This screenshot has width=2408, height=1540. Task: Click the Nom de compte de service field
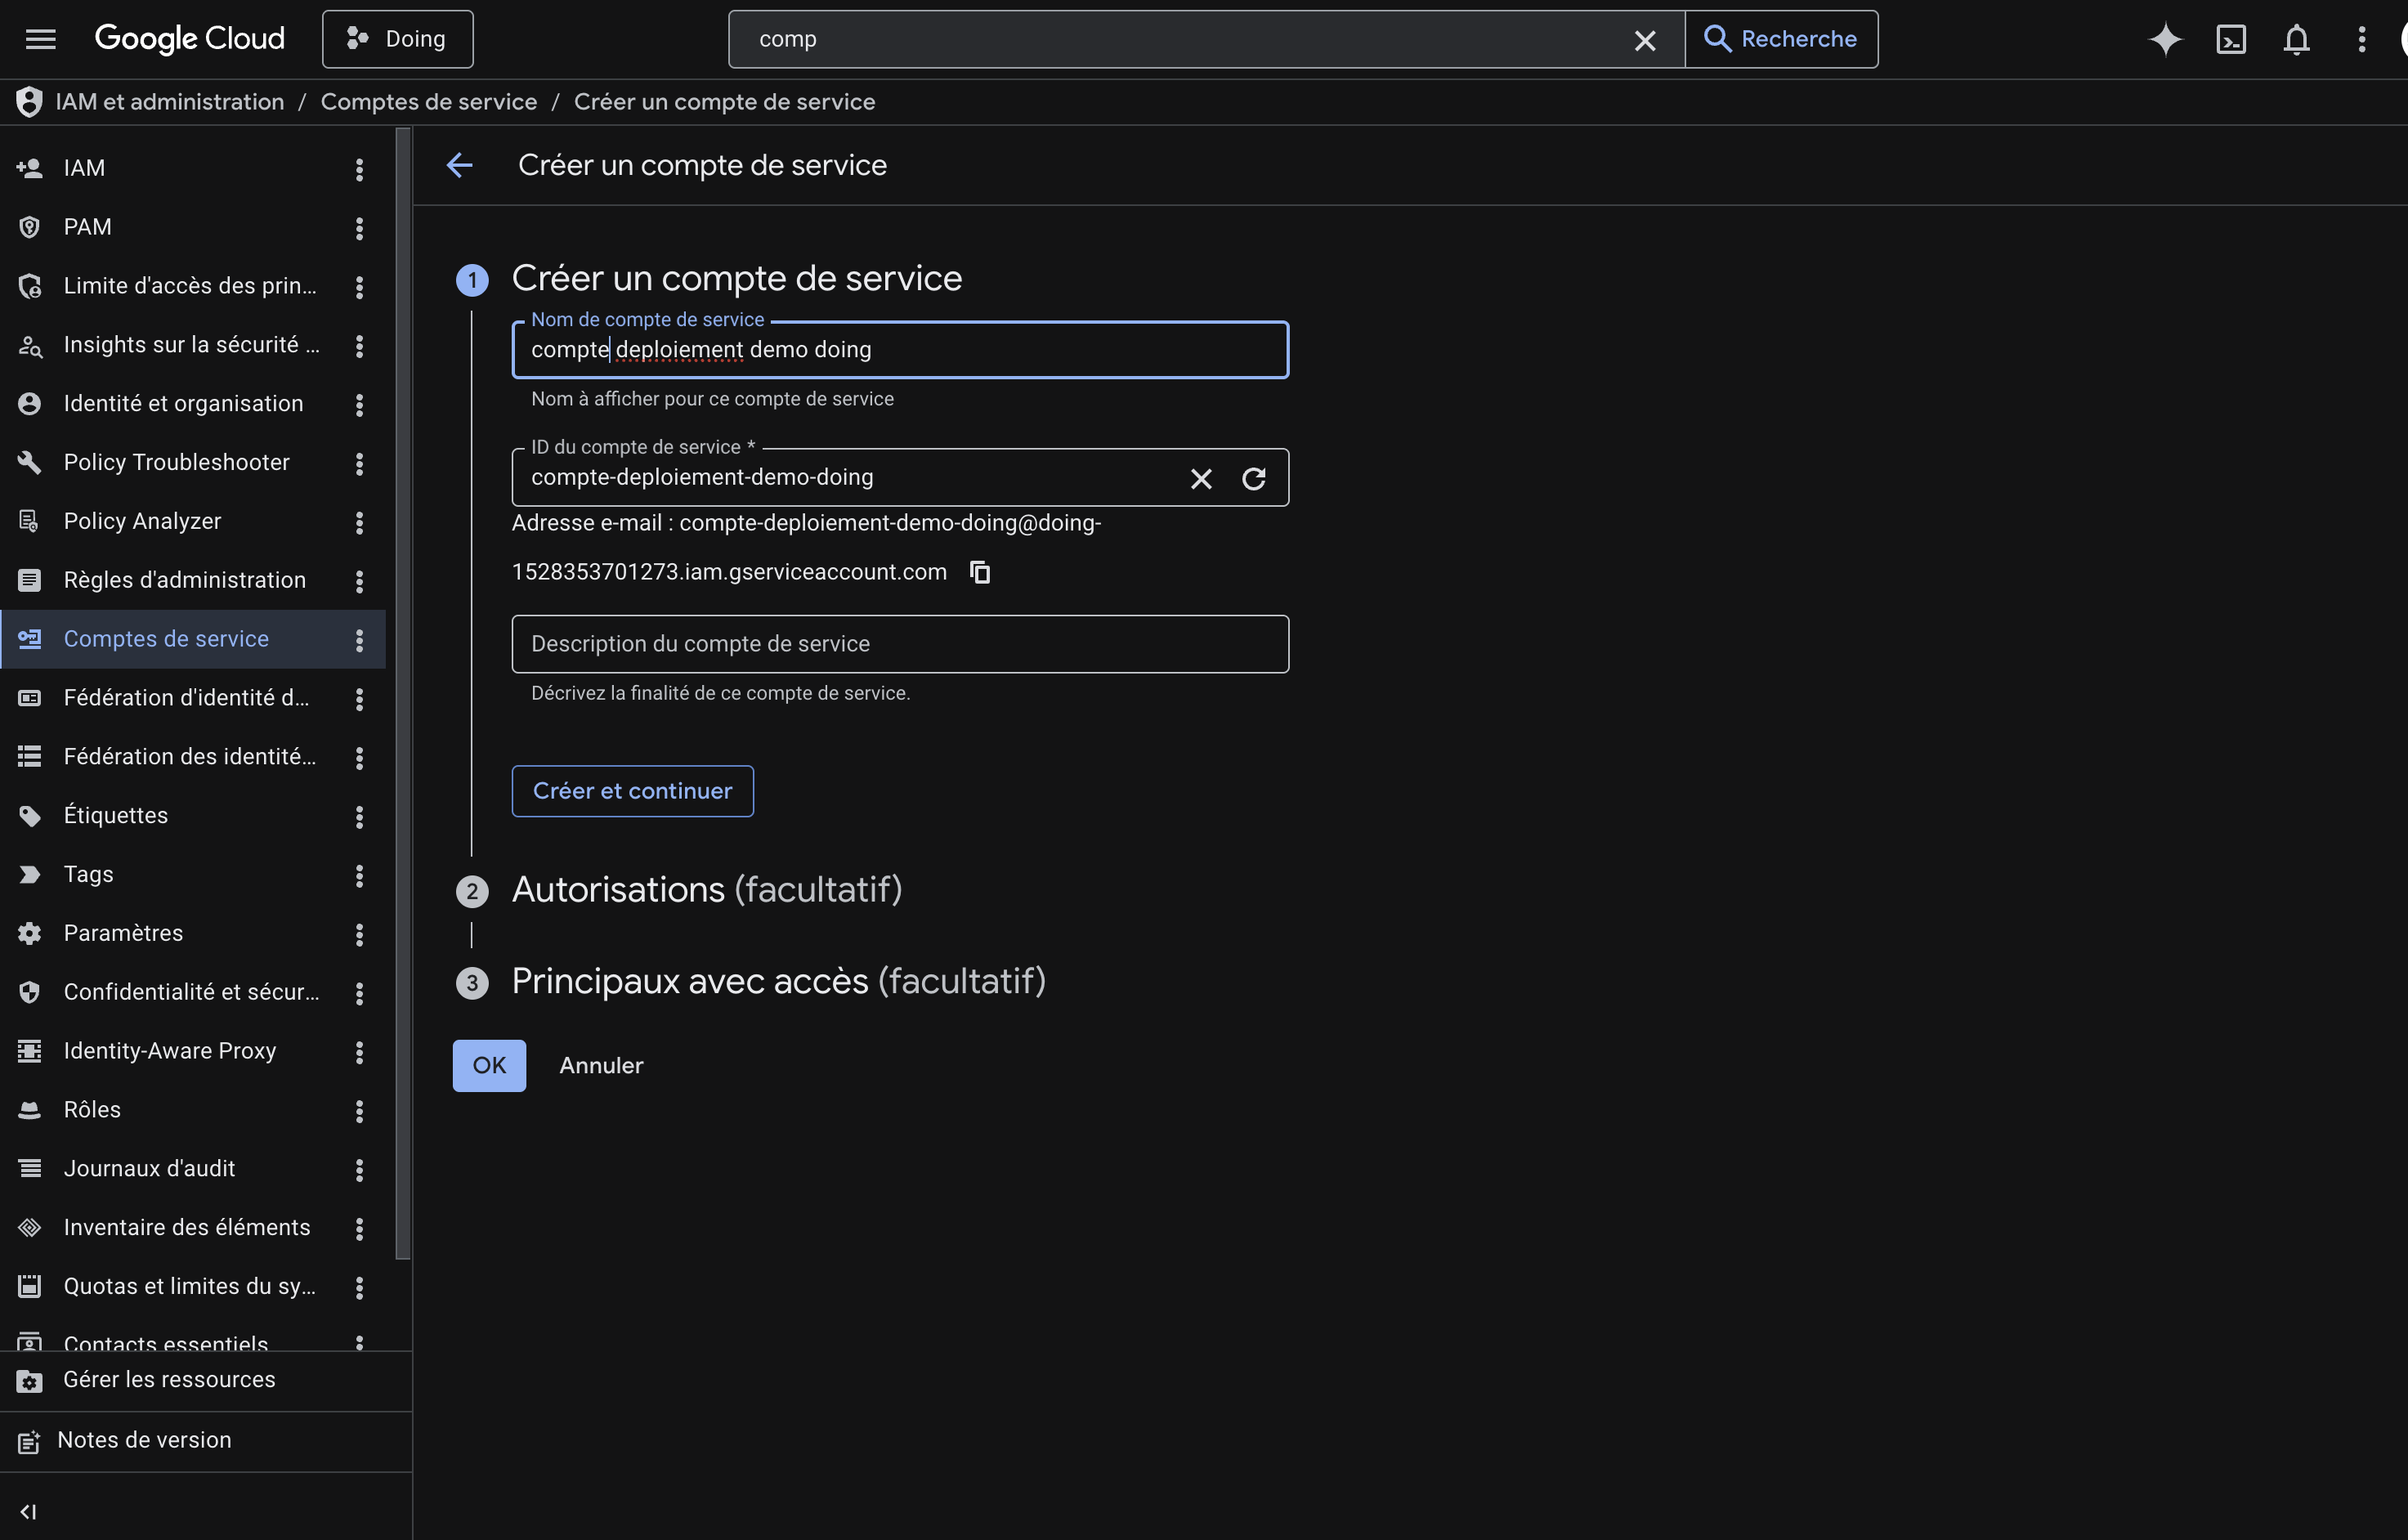[900, 350]
